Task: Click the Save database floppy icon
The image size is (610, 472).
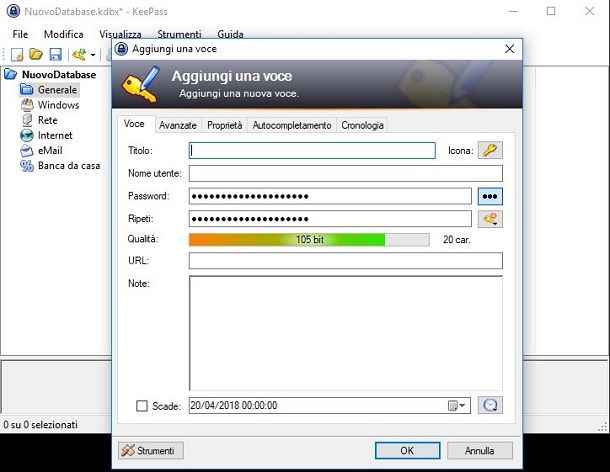Action: (x=55, y=54)
